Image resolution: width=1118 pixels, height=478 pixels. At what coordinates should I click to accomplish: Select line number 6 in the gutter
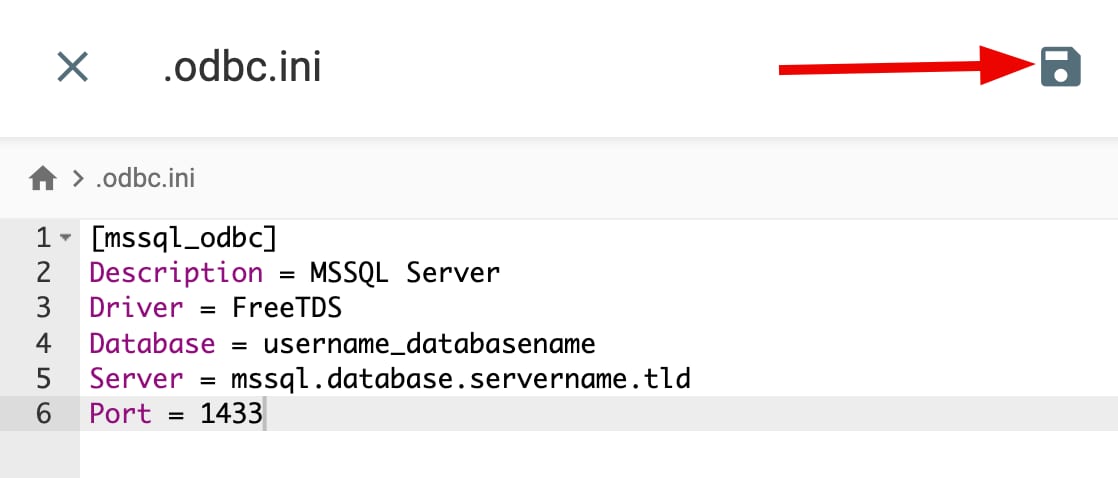pos(42,414)
